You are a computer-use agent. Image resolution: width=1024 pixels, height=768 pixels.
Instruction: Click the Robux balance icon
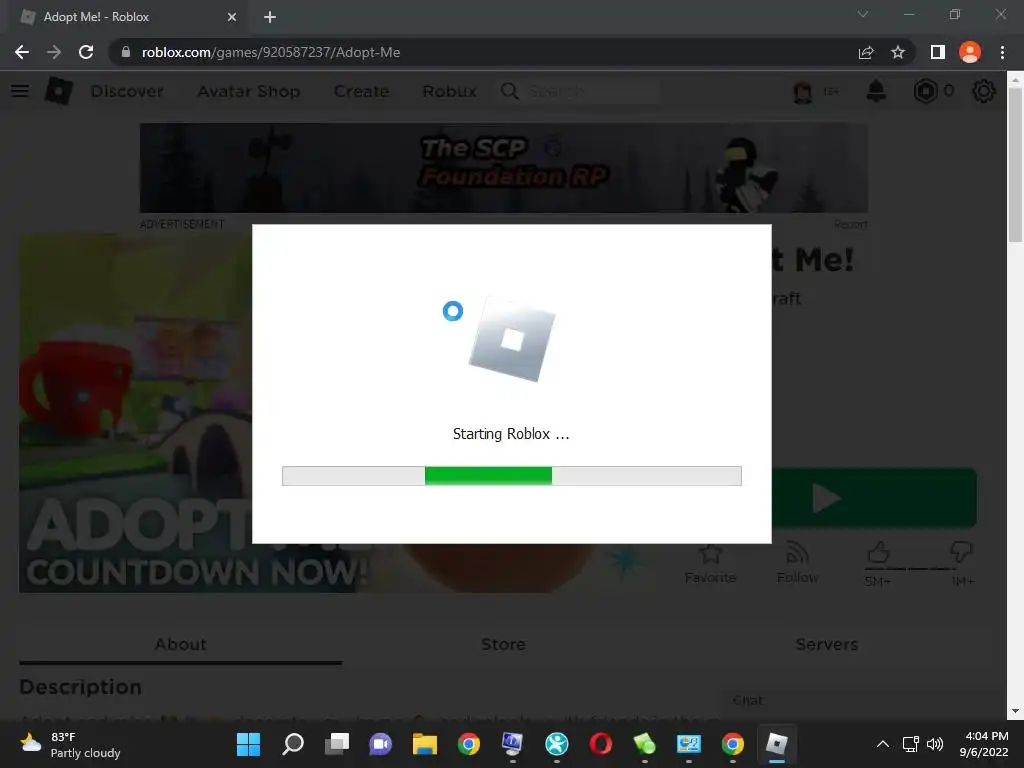pos(925,91)
